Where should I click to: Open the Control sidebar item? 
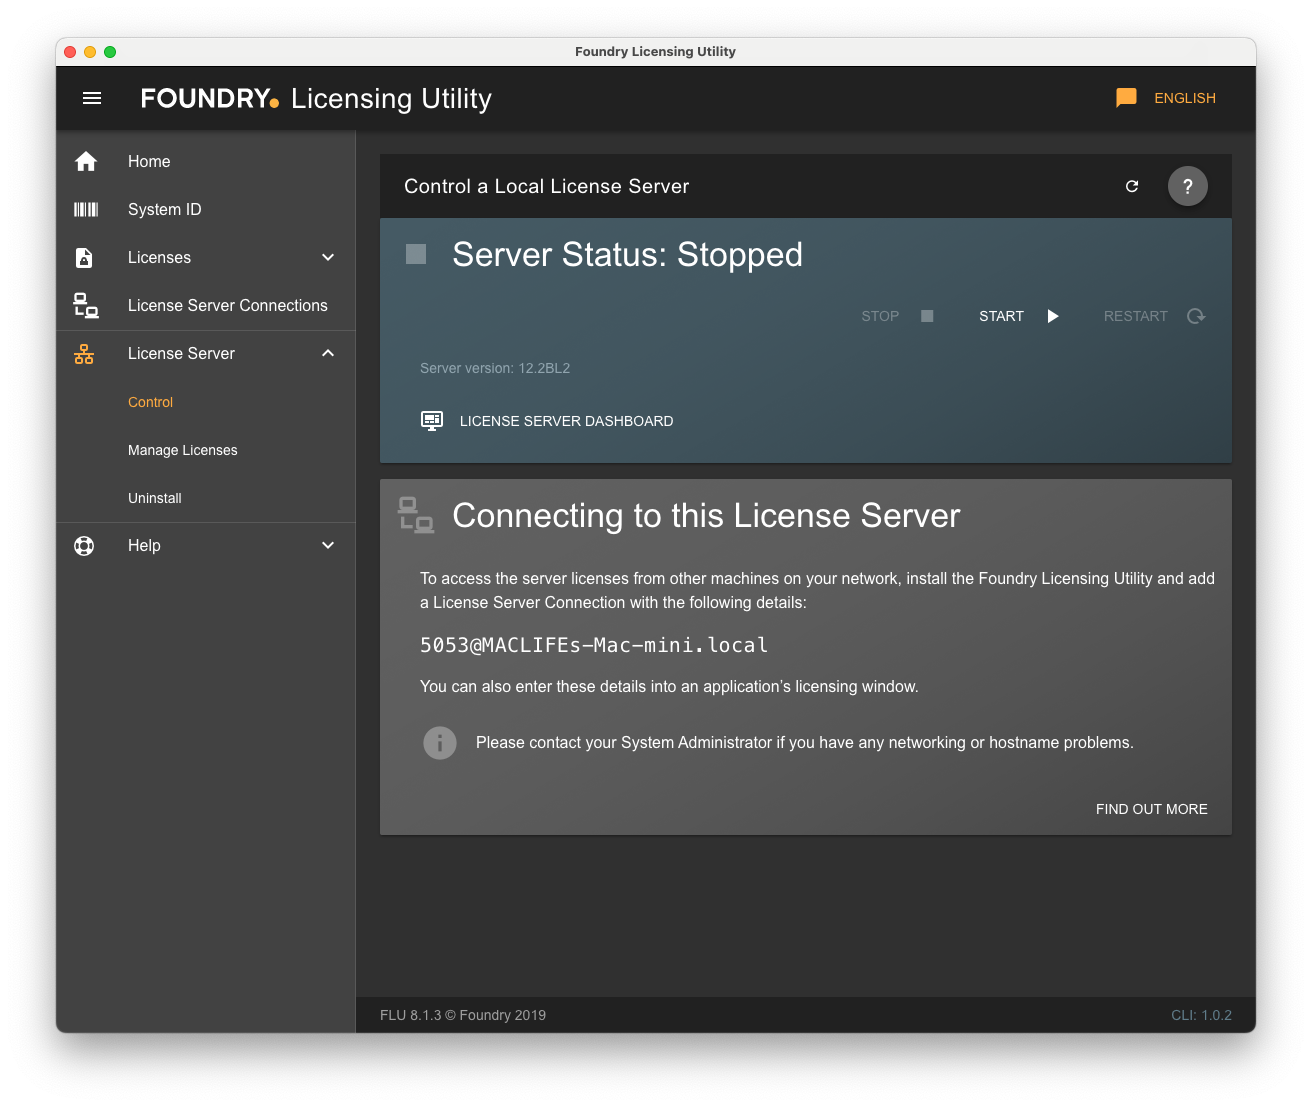tap(151, 402)
